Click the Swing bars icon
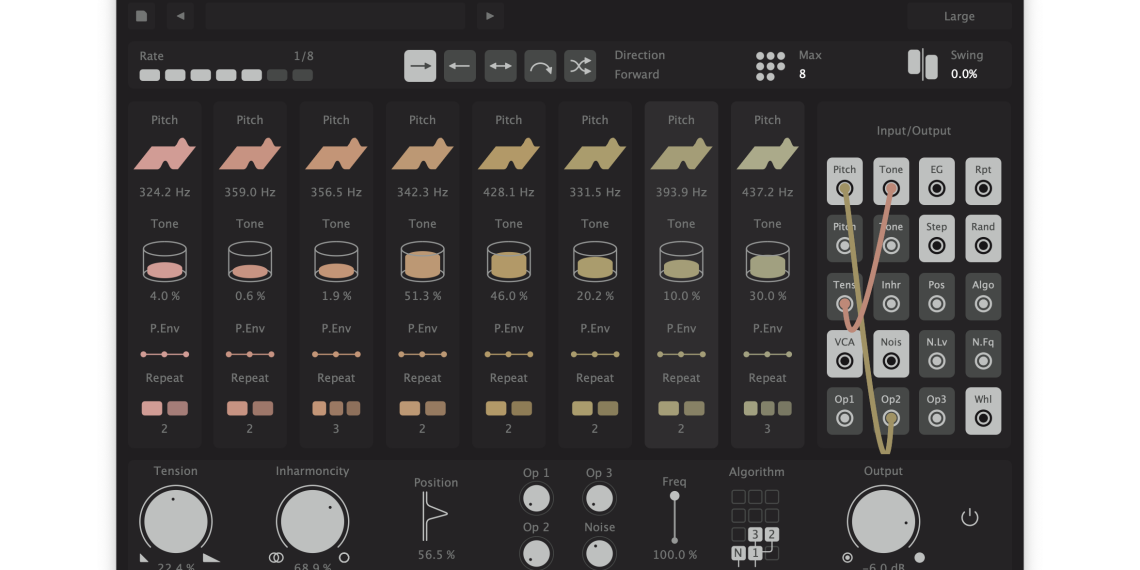The height and width of the screenshot is (570, 1140). tap(922, 65)
